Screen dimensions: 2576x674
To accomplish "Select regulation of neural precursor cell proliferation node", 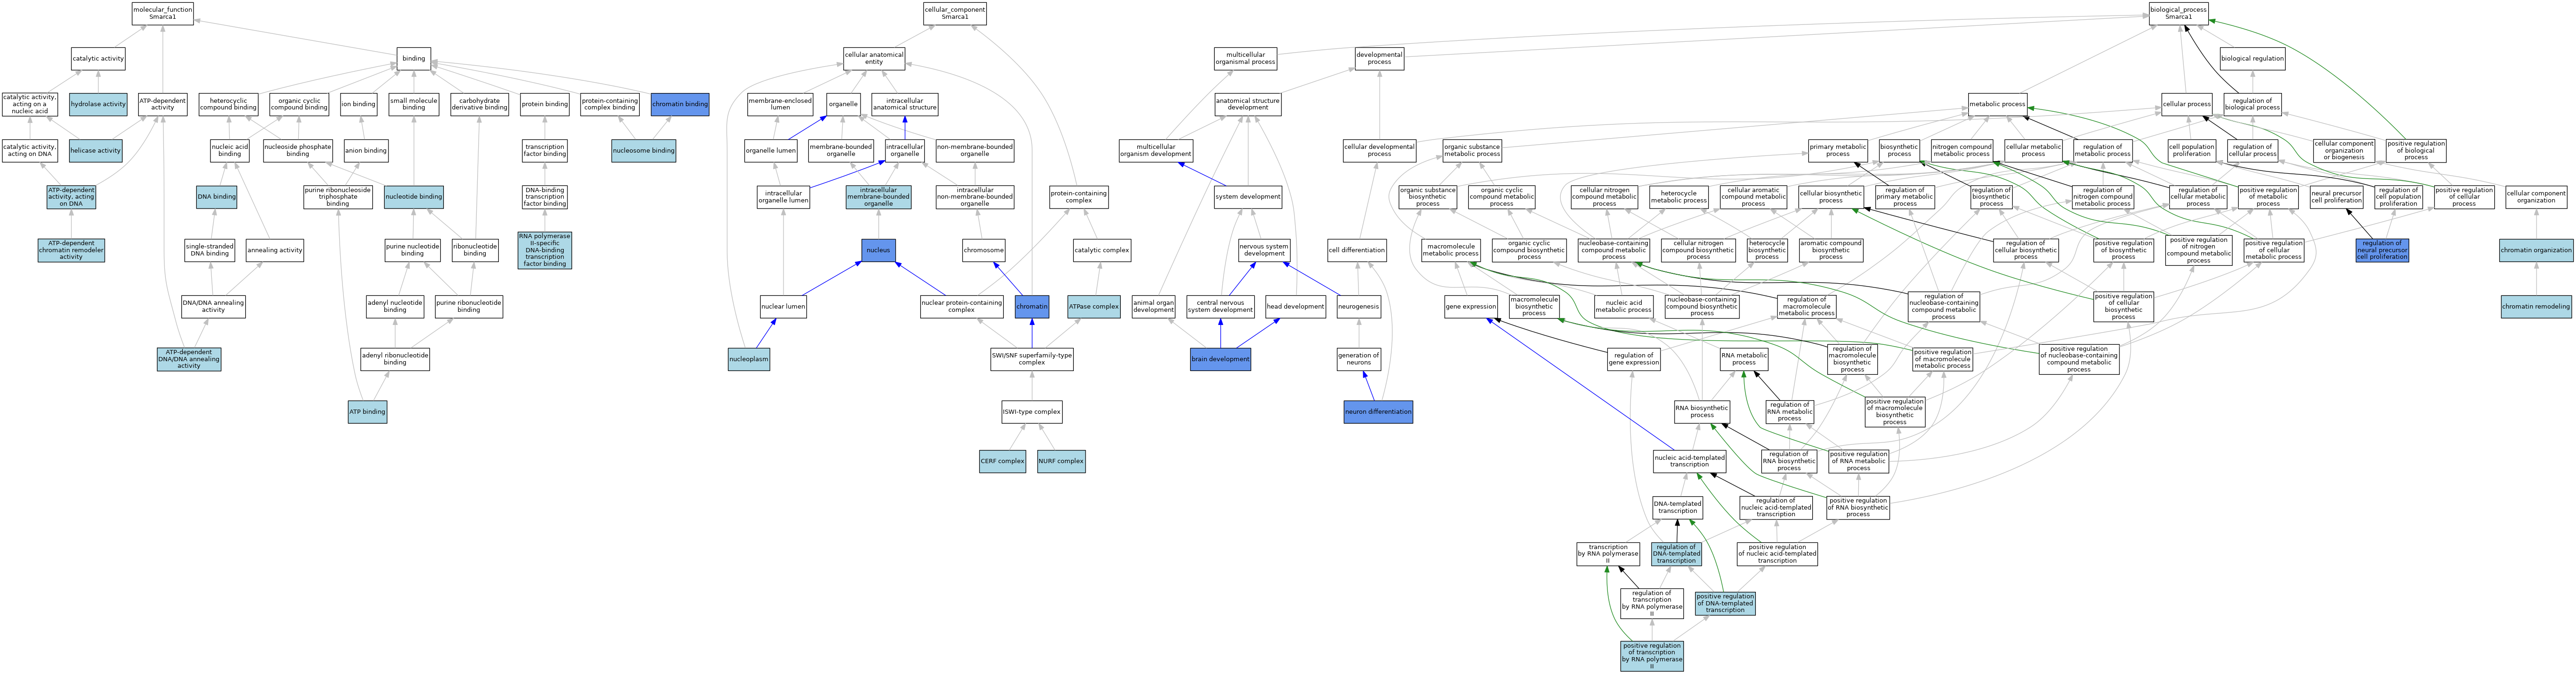I will 2382,250.
